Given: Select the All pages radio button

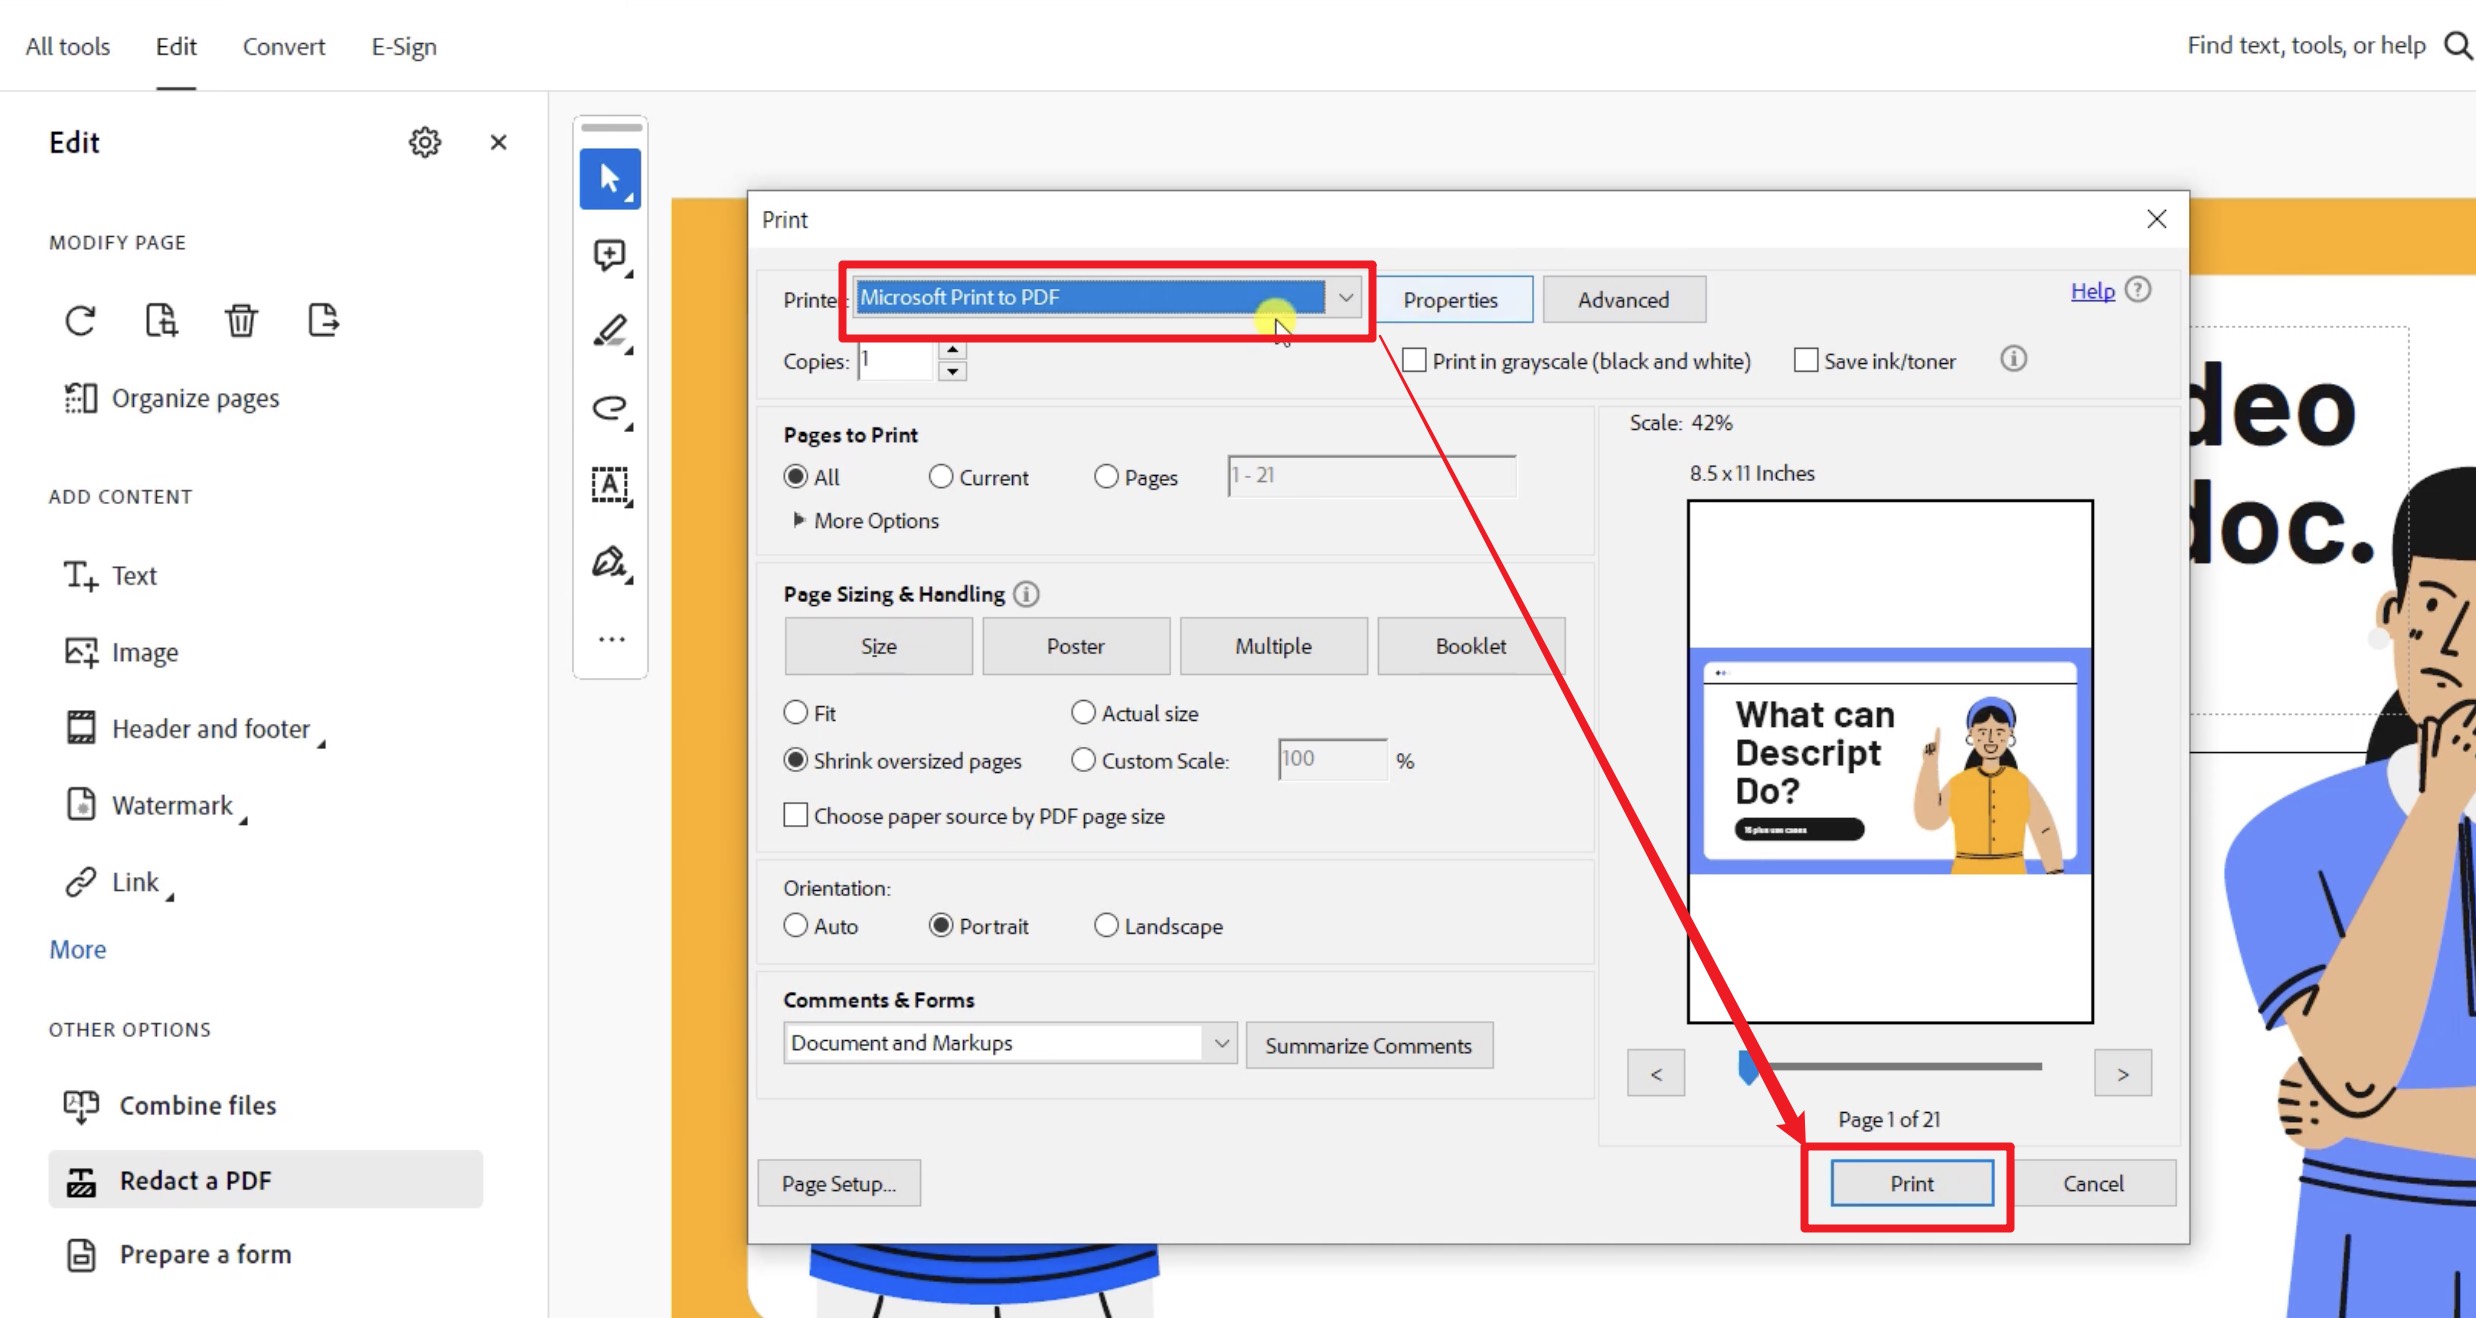Looking at the screenshot, I should [796, 477].
